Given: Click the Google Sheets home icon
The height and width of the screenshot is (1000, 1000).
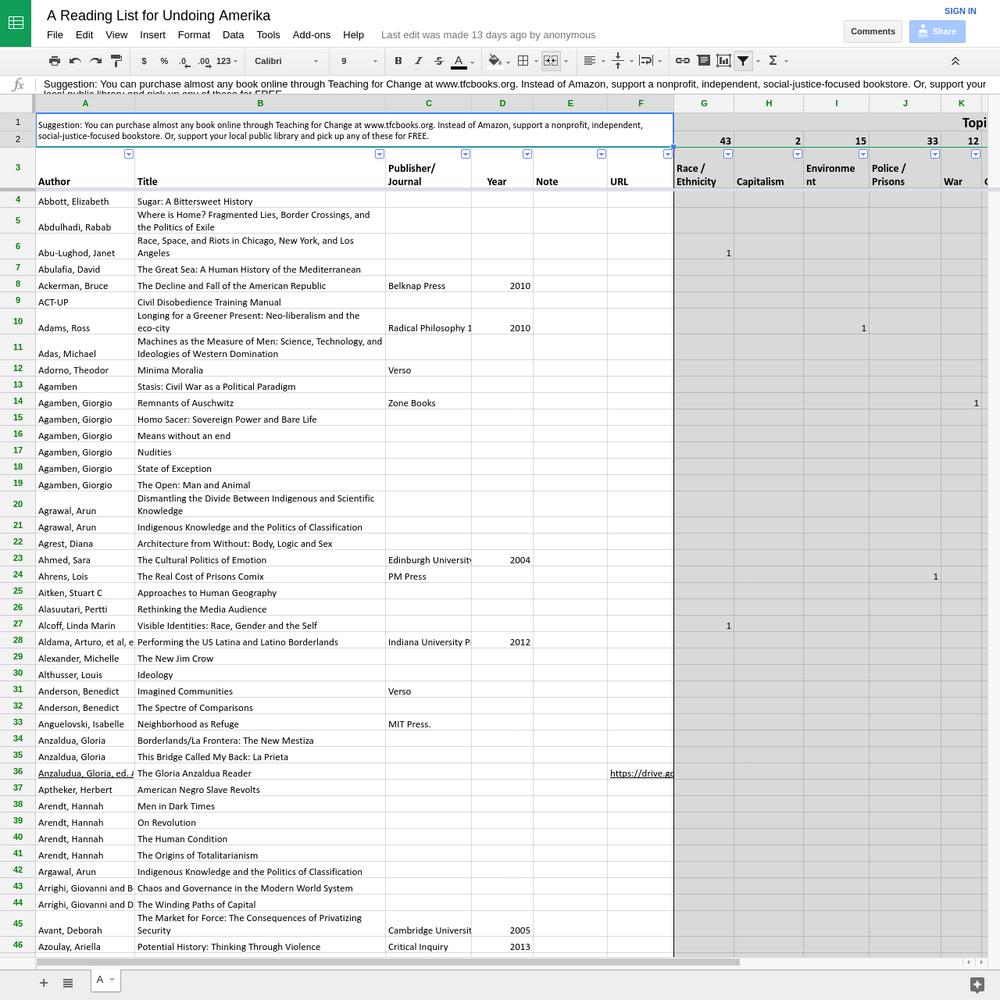Looking at the screenshot, I should tap(15, 23).
